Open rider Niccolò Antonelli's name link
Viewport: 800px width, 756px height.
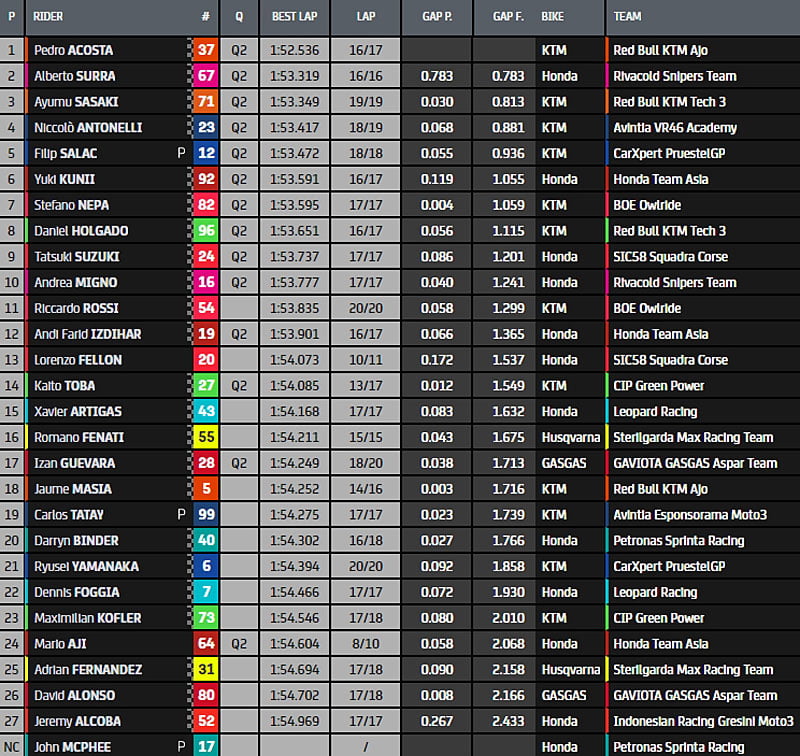tap(88, 128)
